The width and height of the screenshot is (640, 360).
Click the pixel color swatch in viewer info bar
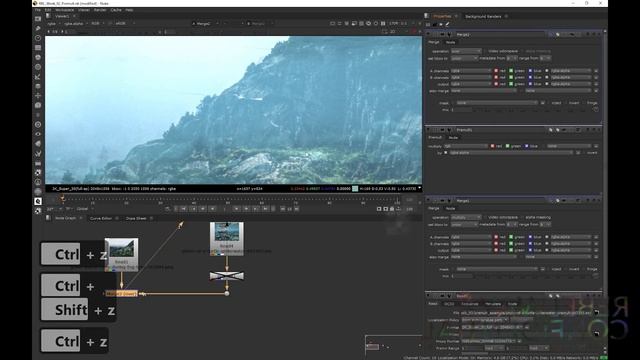pos(355,189)
